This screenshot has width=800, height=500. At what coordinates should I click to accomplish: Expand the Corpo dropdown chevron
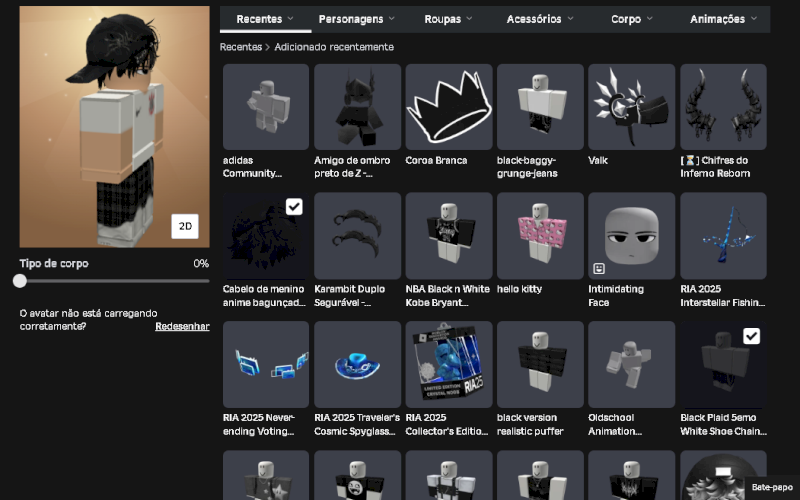[x=650, y=19]
